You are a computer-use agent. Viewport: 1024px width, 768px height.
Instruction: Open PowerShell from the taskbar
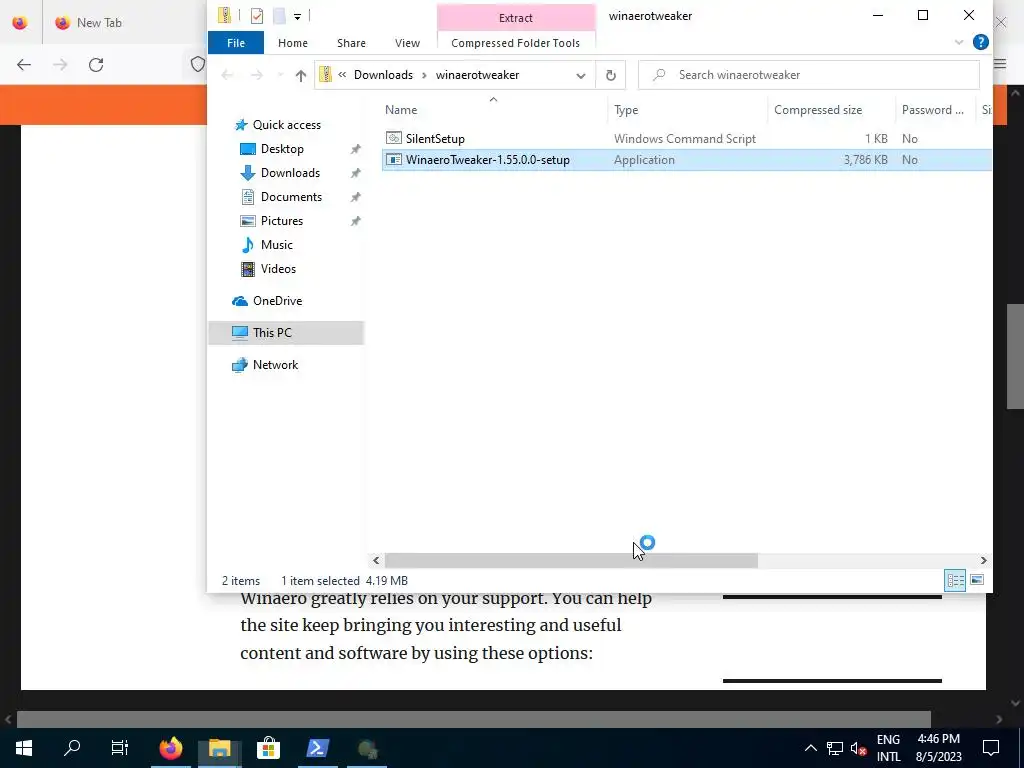pyautogui.click(x=317, y=748)
